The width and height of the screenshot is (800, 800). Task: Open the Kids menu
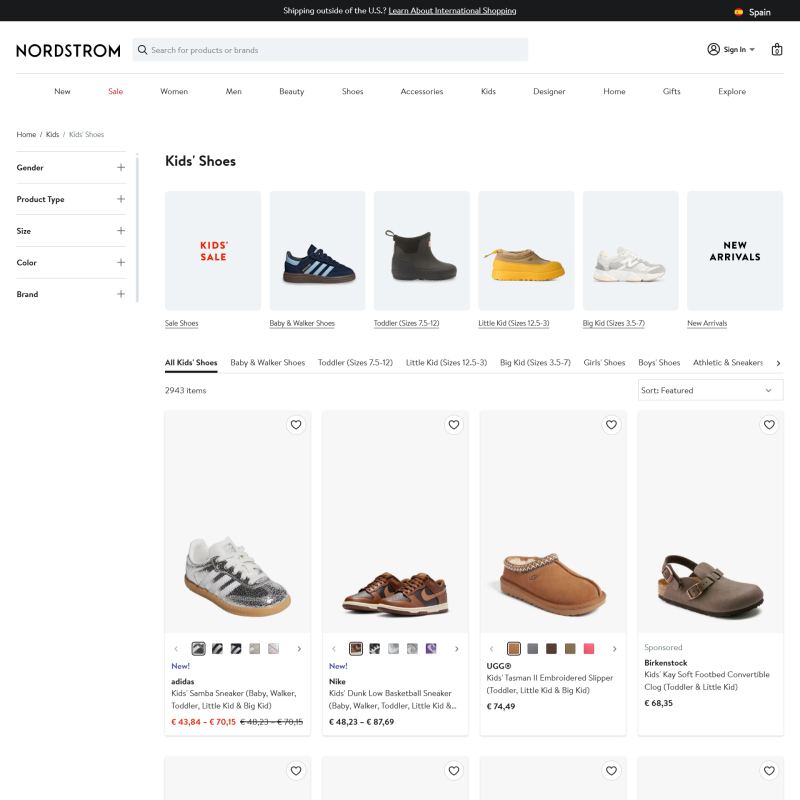488,91
